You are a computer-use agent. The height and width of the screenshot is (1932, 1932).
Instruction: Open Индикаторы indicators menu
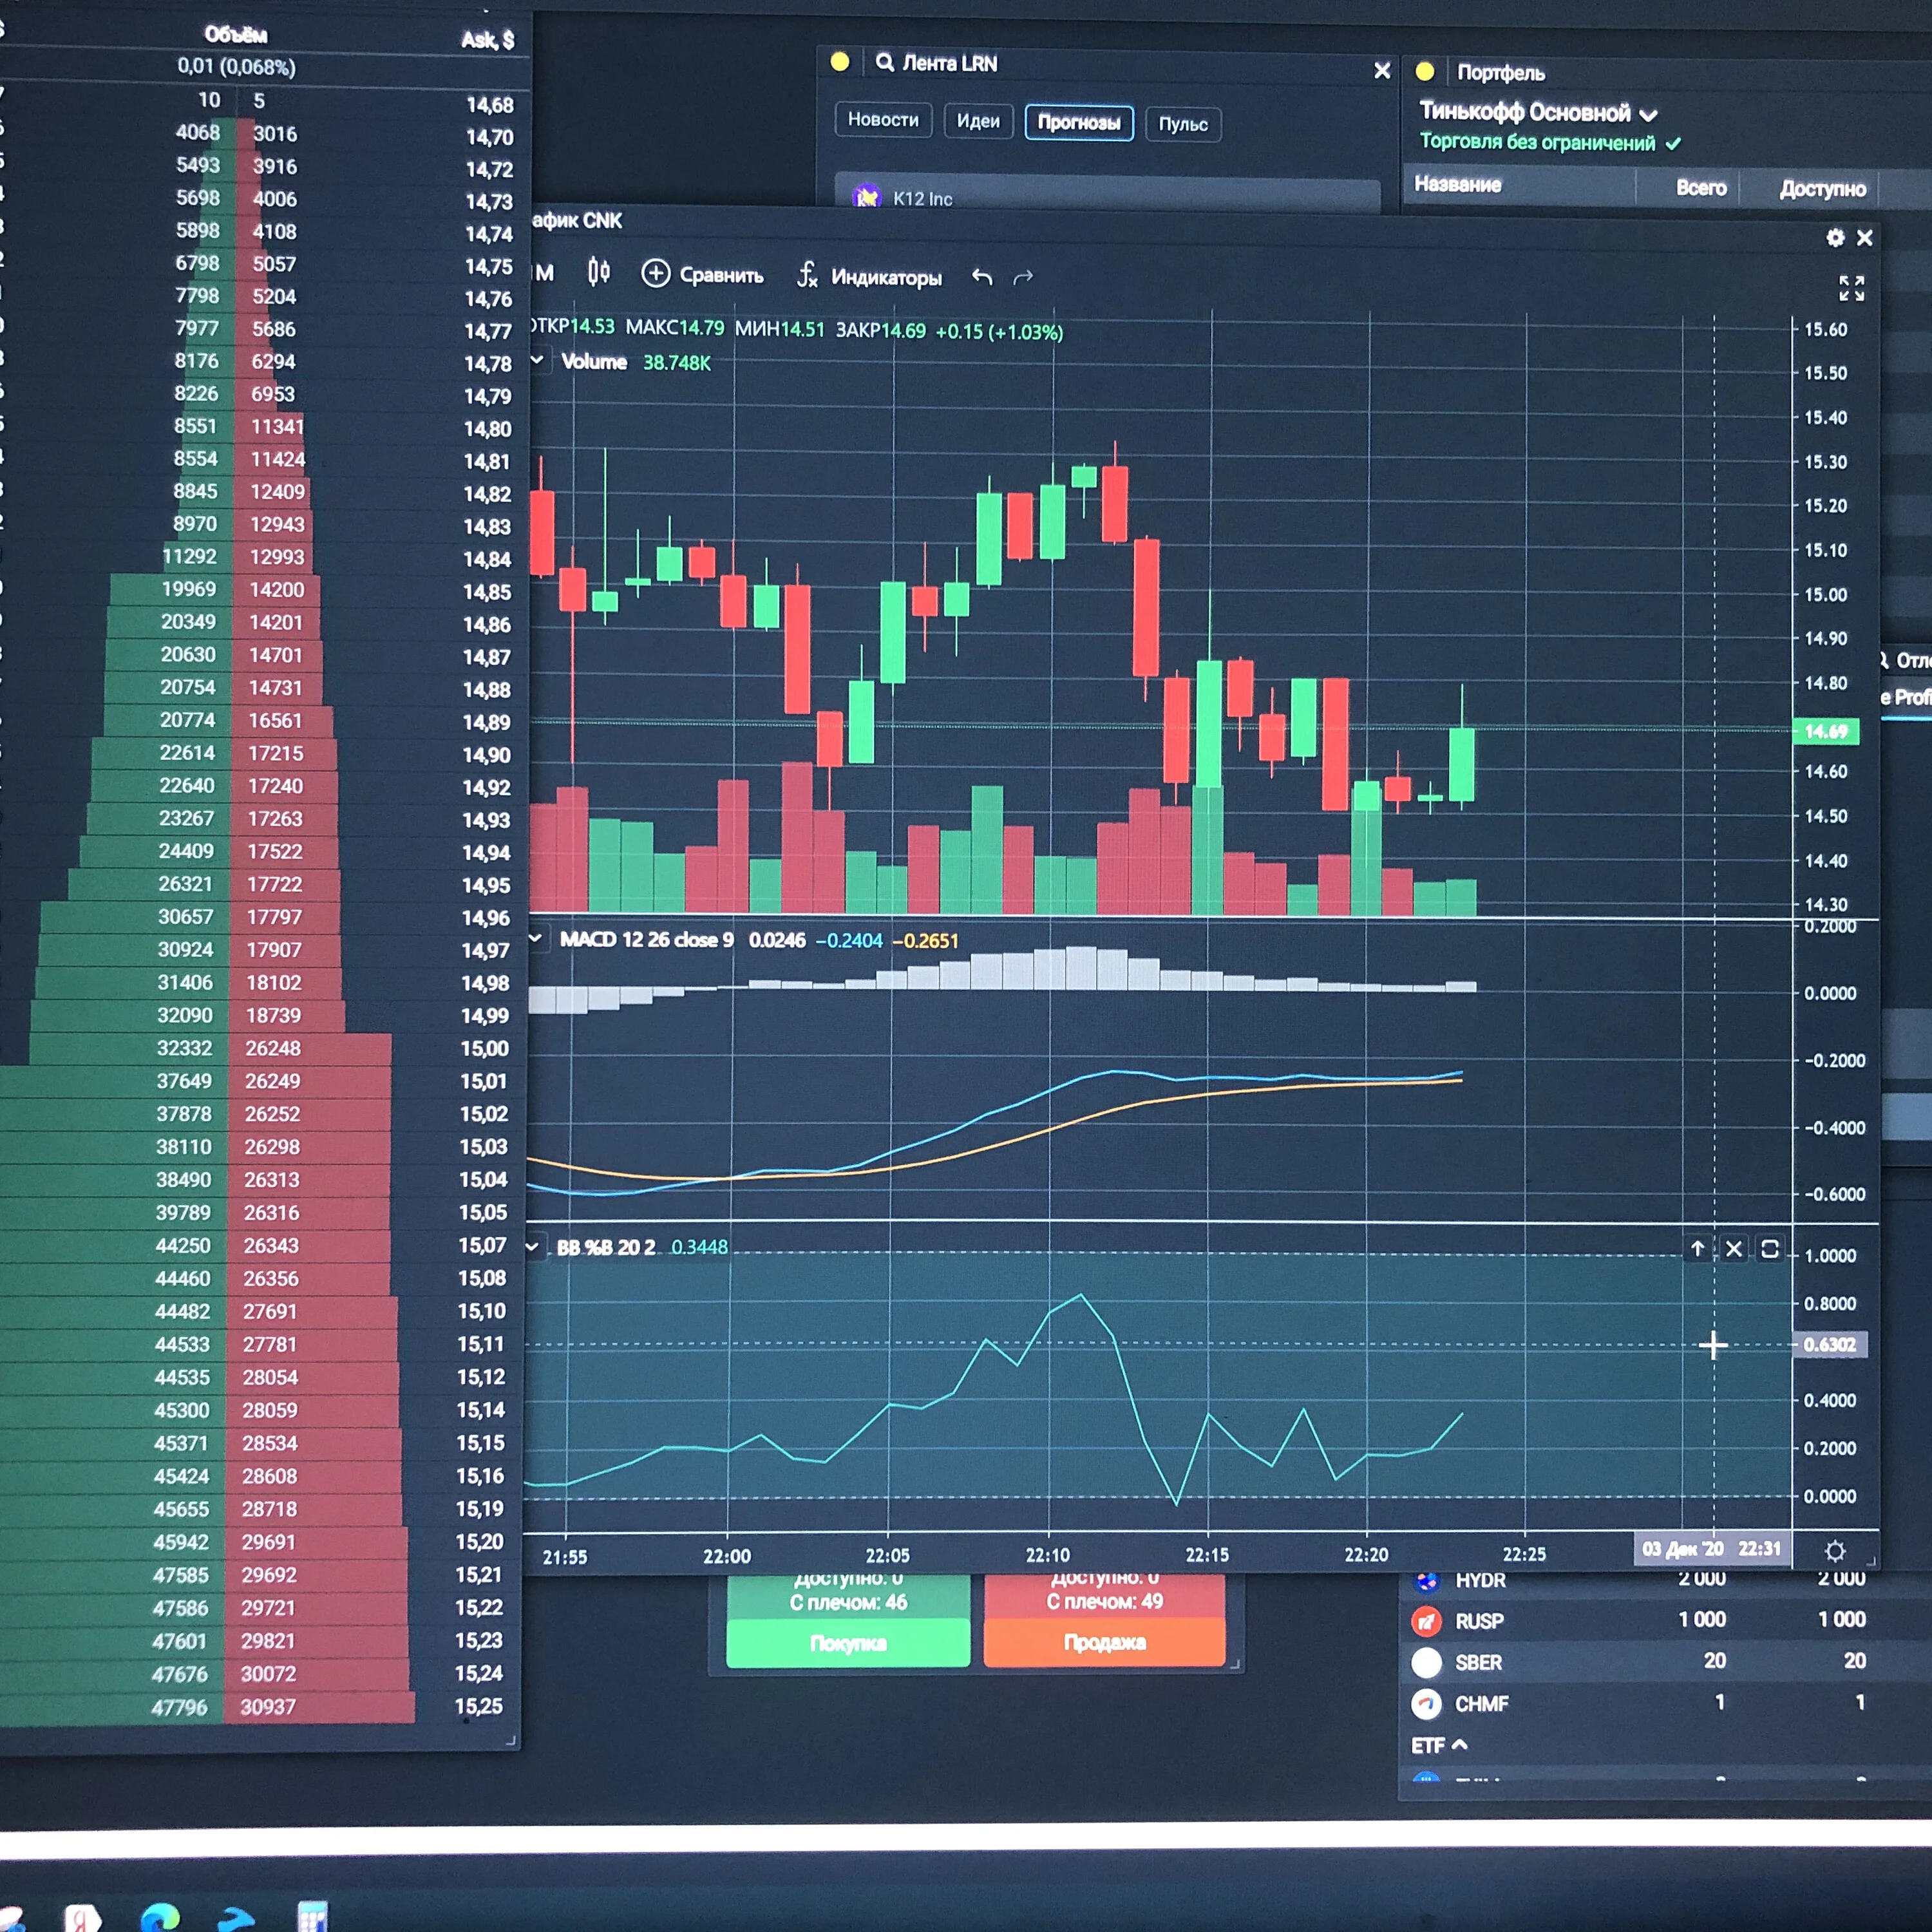click(869, 276)
